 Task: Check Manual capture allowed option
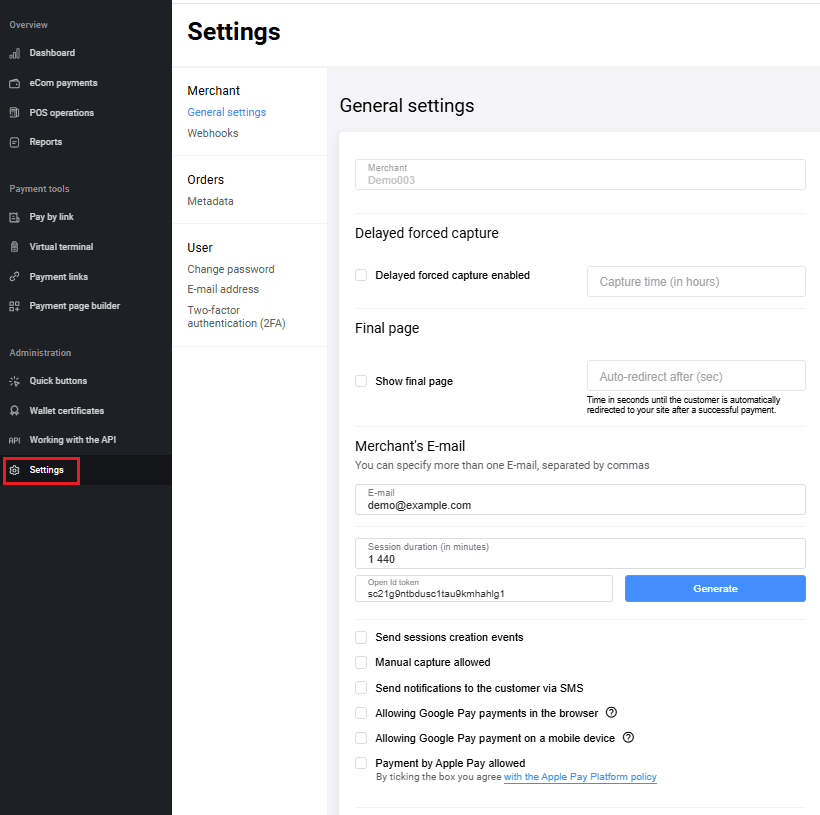click(361, 662)
